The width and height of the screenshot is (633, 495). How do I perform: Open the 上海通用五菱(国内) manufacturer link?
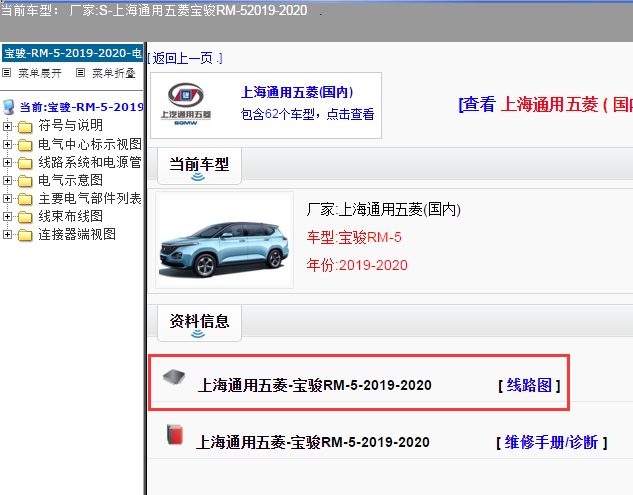pyautogui.click(x=297, y=92)
